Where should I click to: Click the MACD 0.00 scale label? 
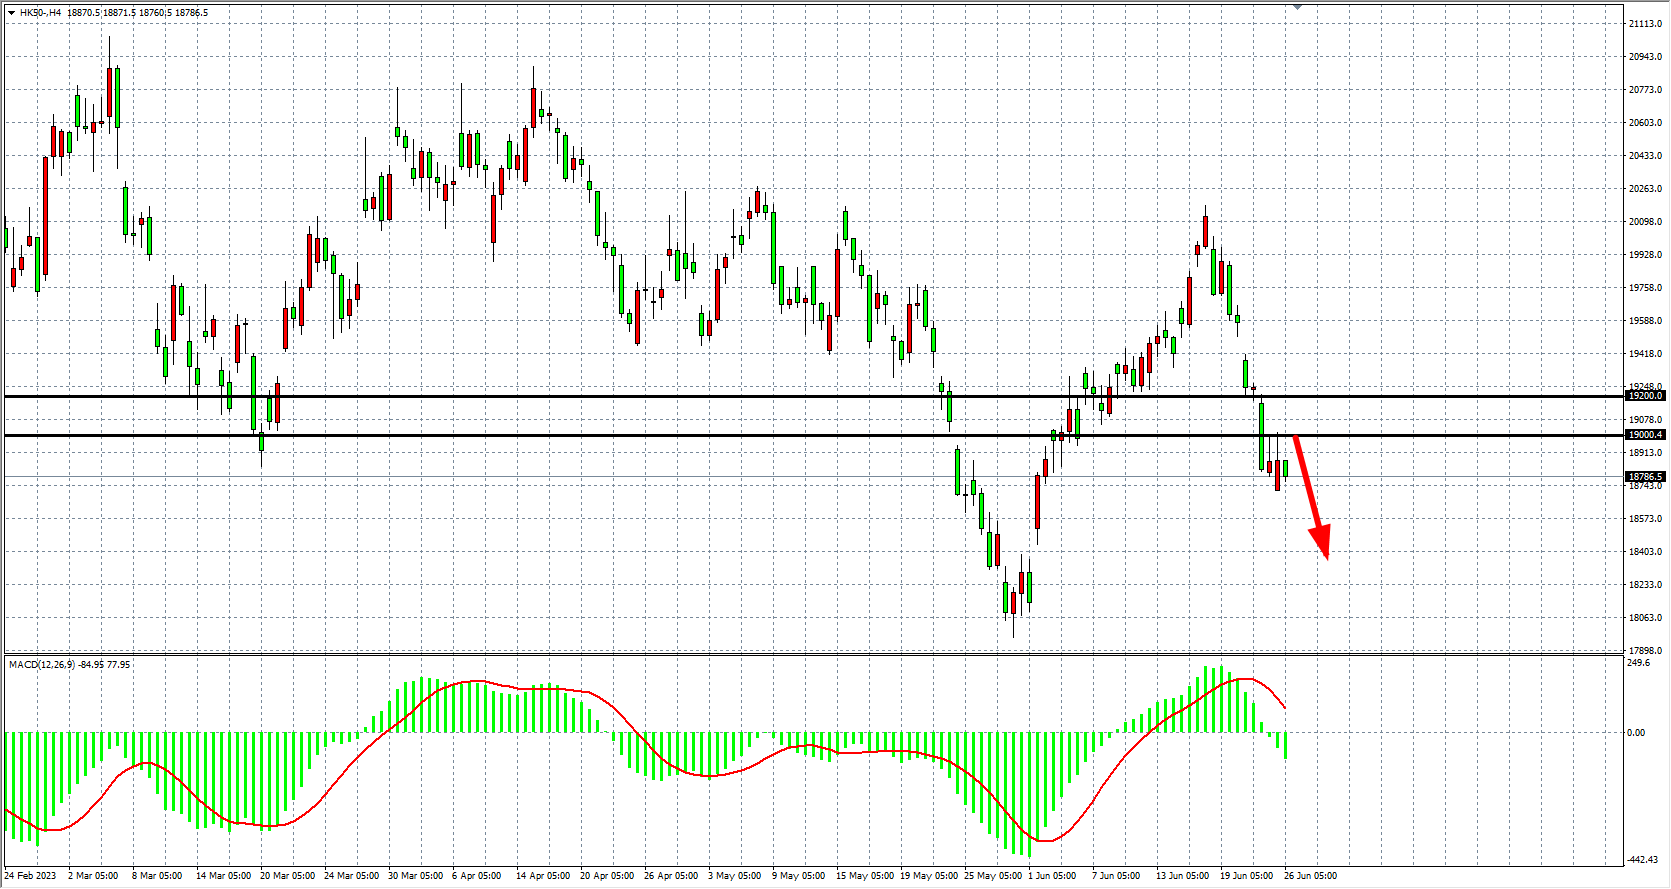tap(1636, 733)
